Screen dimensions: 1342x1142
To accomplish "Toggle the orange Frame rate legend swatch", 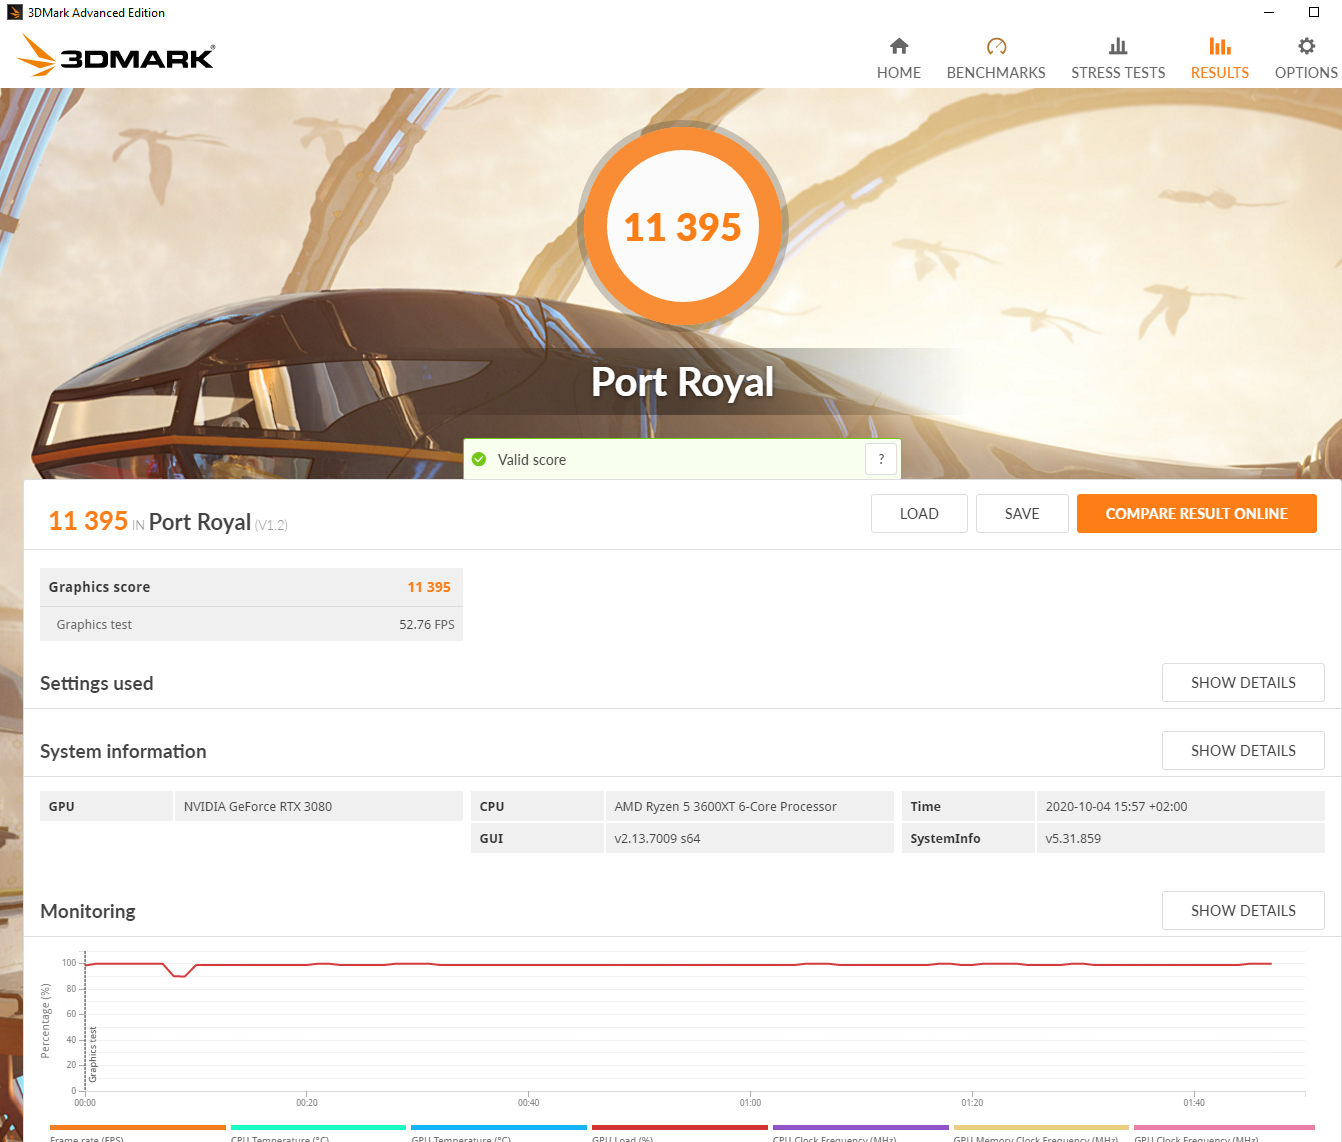I will [138, 1127].
